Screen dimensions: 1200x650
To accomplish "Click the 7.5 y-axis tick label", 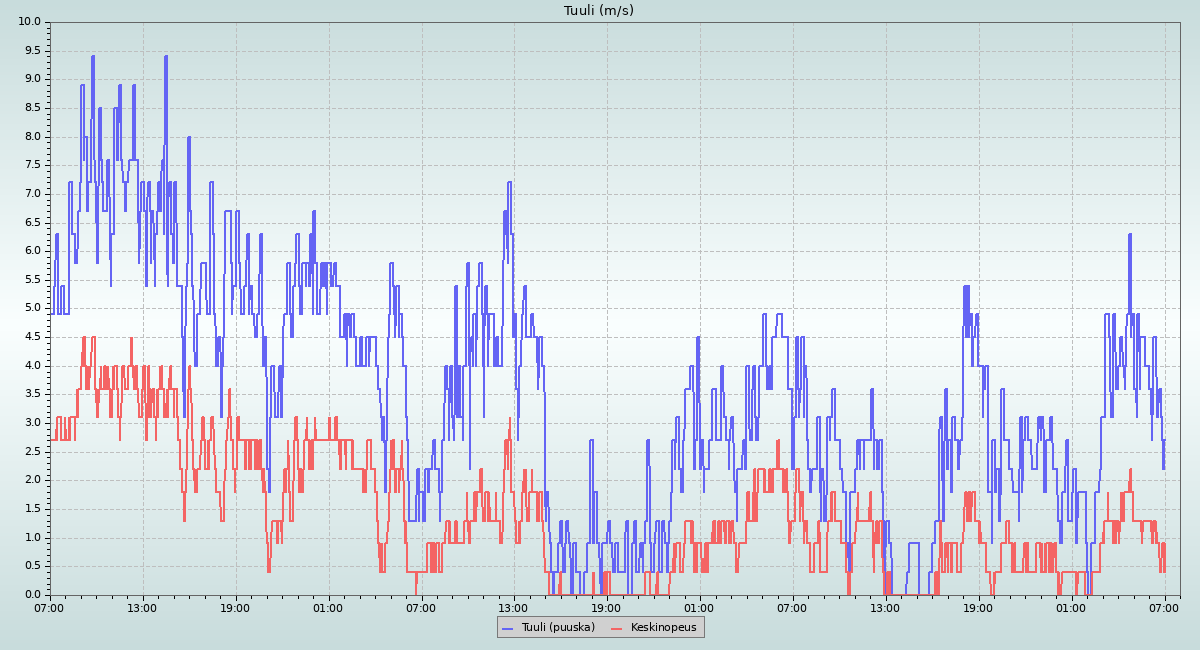I will 32,165.
